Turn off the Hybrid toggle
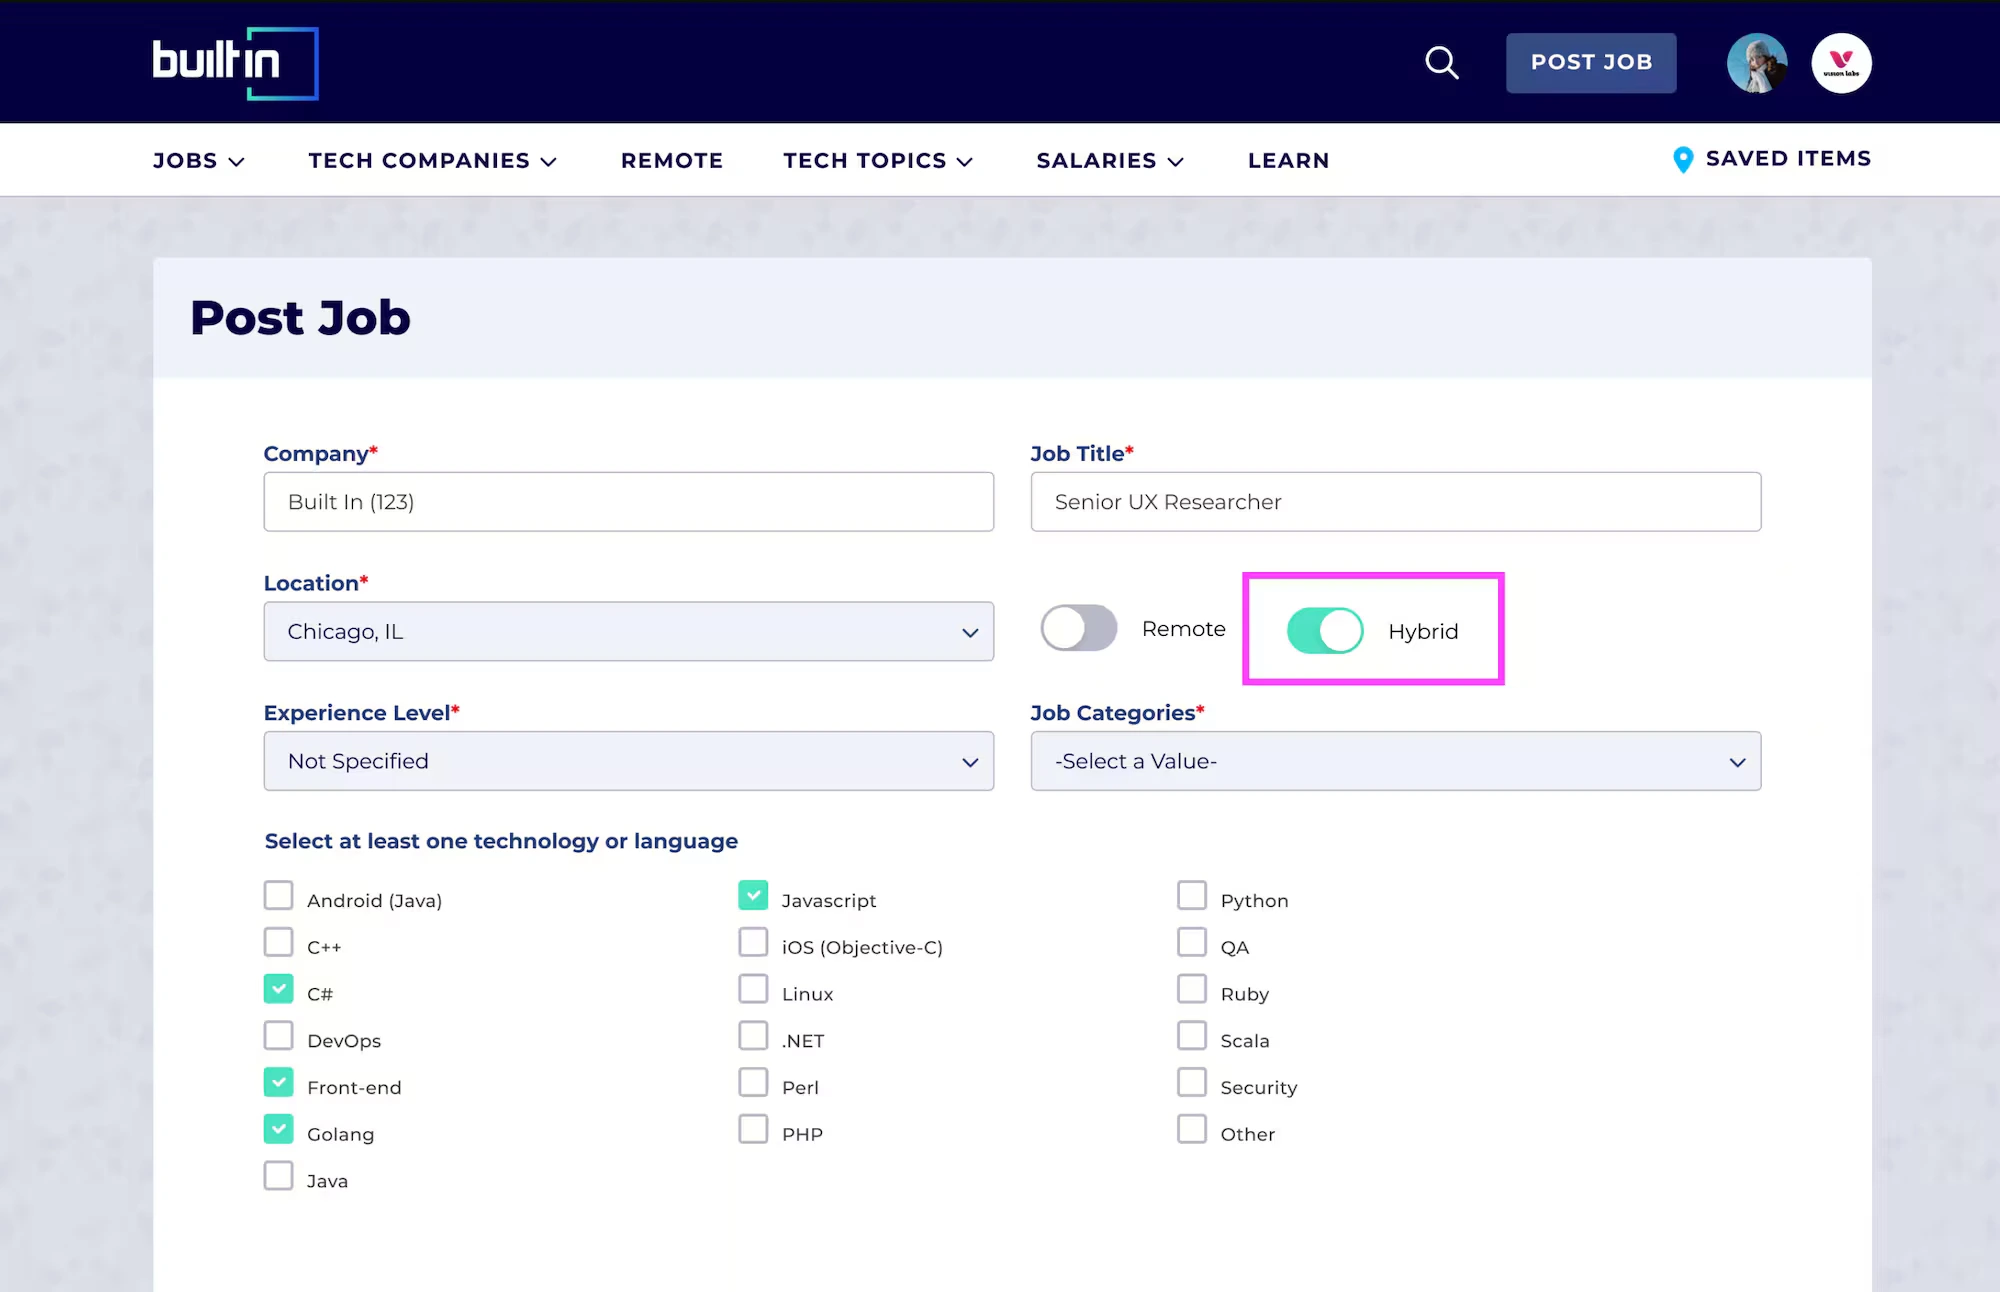This screenshot has height=1292, width=2000. click(1325, 631)
